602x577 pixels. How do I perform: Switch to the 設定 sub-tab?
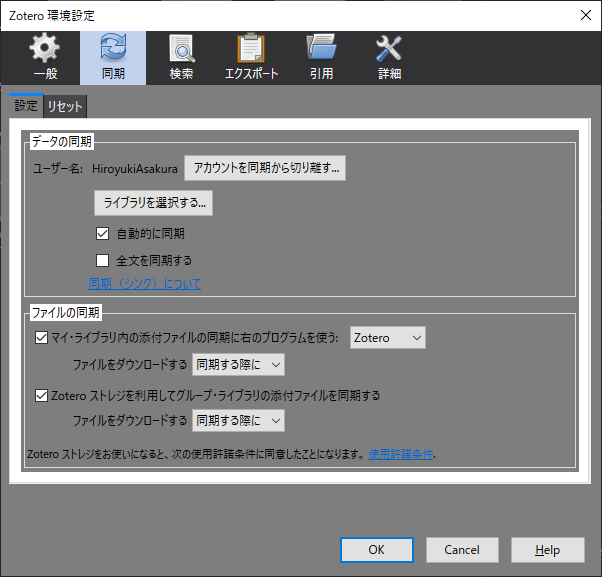pos(26,105)
